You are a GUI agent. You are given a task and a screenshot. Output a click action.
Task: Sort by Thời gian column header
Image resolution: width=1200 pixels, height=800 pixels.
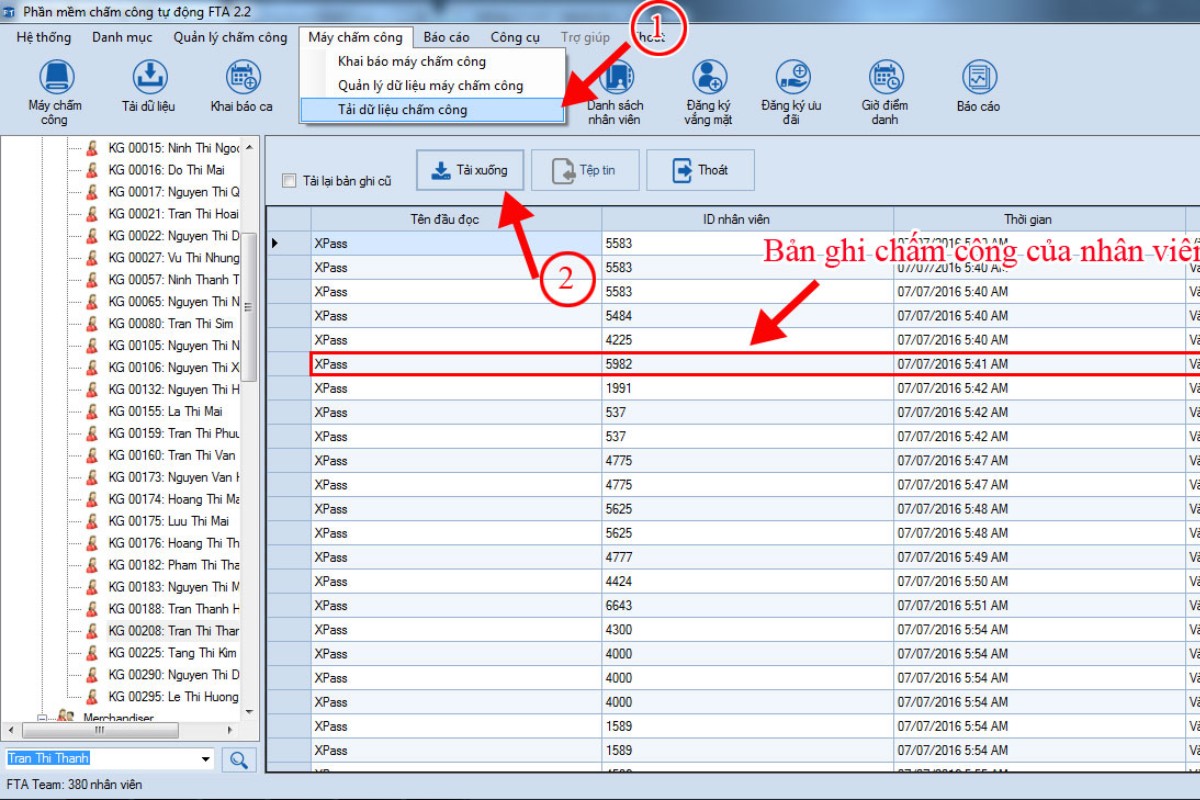[1039, 219]
